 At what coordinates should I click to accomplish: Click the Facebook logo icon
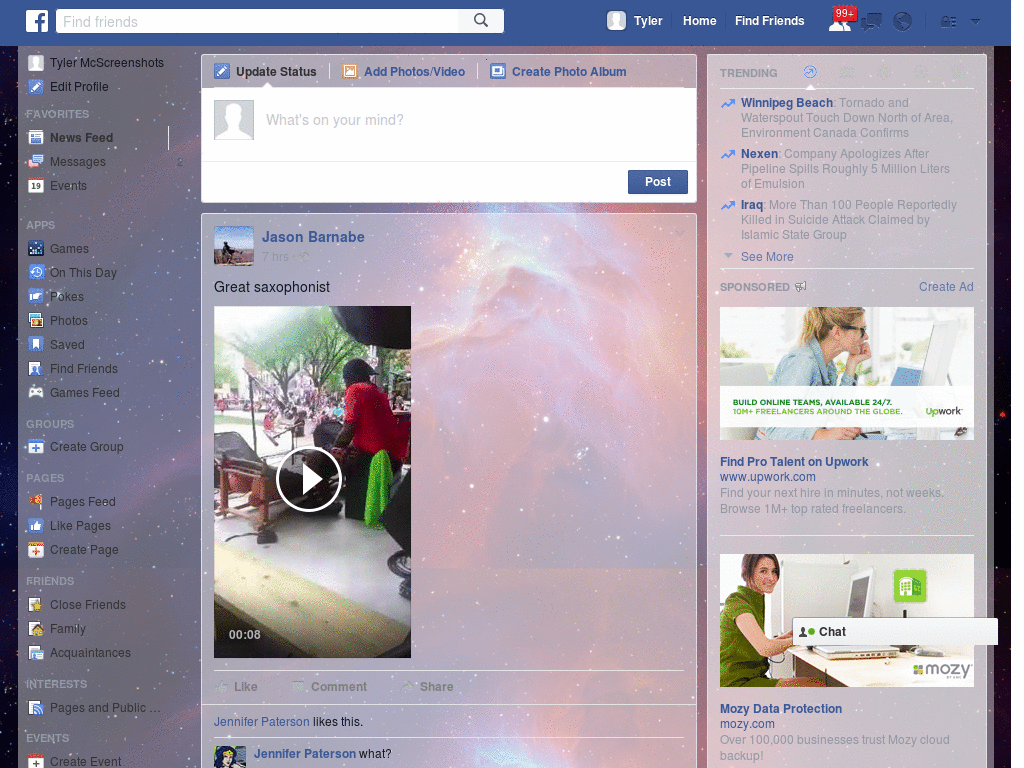[37, 21]
